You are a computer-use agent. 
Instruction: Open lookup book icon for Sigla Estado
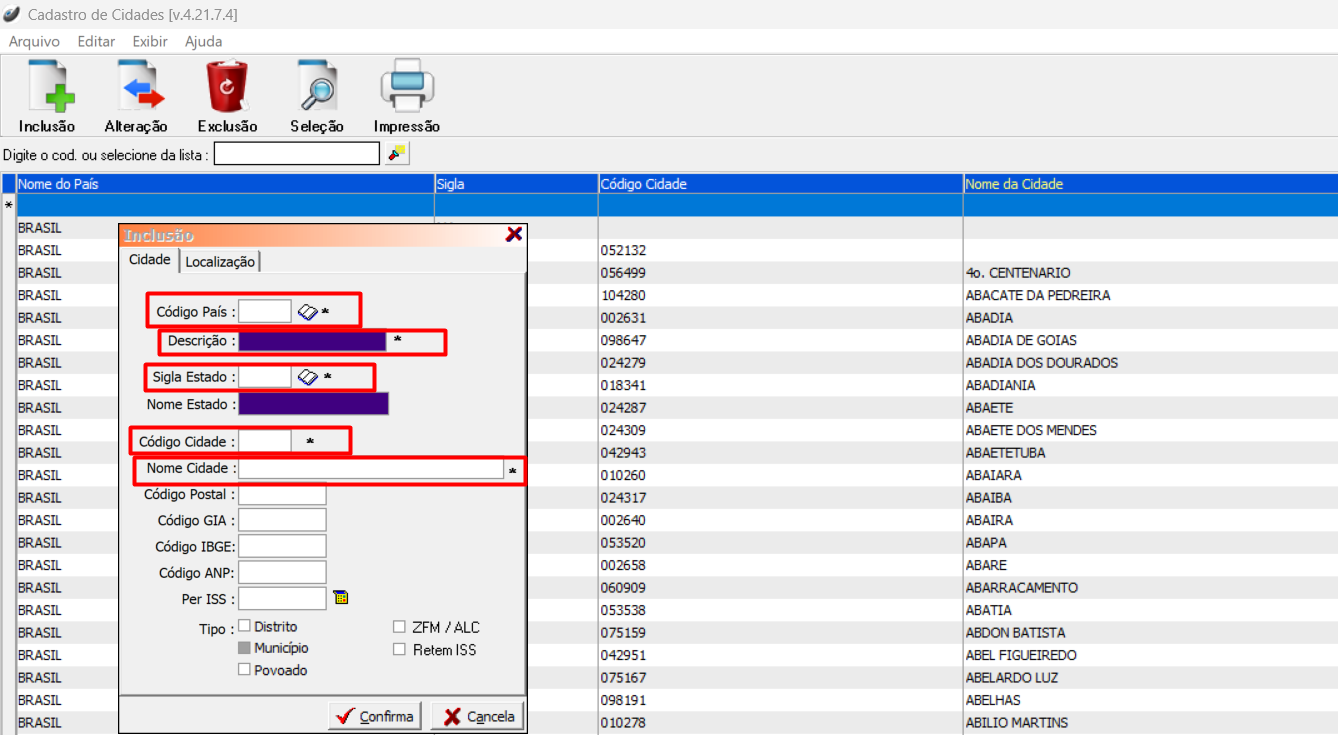point(308,377)
